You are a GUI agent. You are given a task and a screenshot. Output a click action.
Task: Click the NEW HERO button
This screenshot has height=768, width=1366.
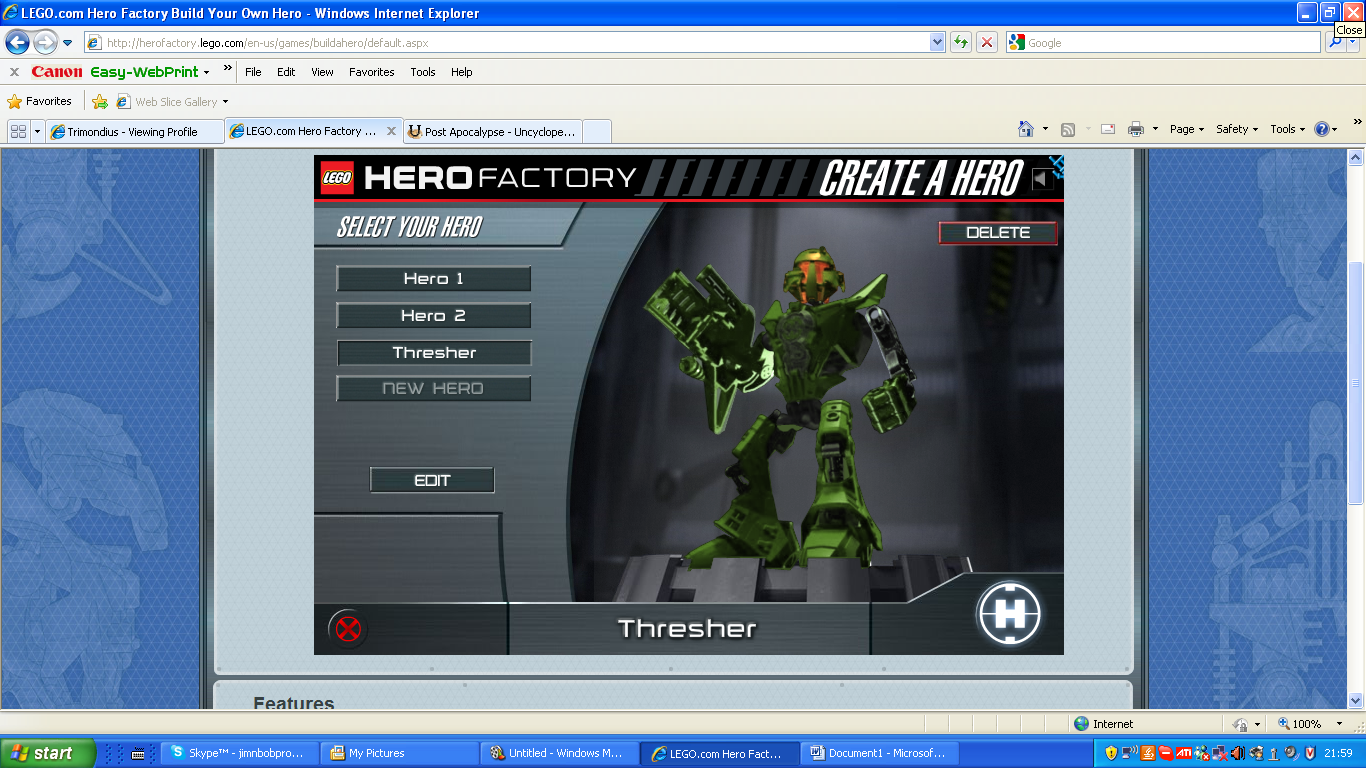[x=434, y=389]
